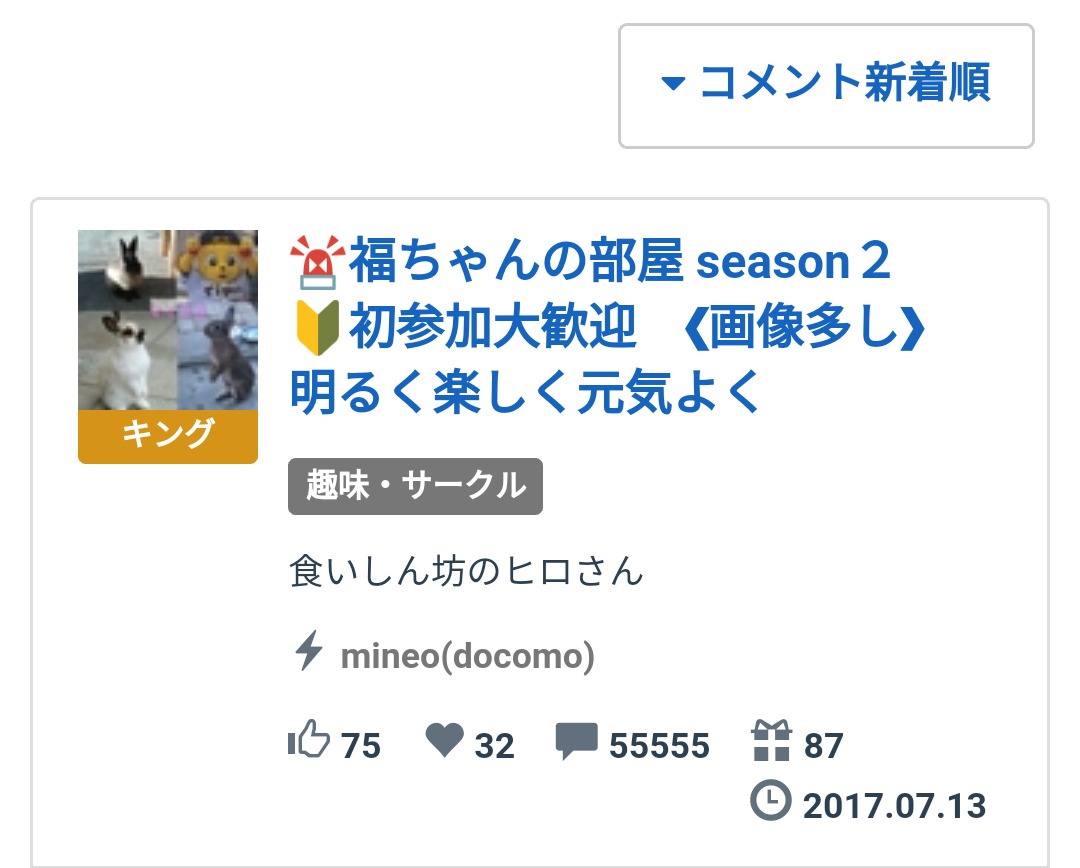Click the dropdown arrow beside コメント新着順
The height and width of the screenshot is (868, 1080).
(673, 83)
